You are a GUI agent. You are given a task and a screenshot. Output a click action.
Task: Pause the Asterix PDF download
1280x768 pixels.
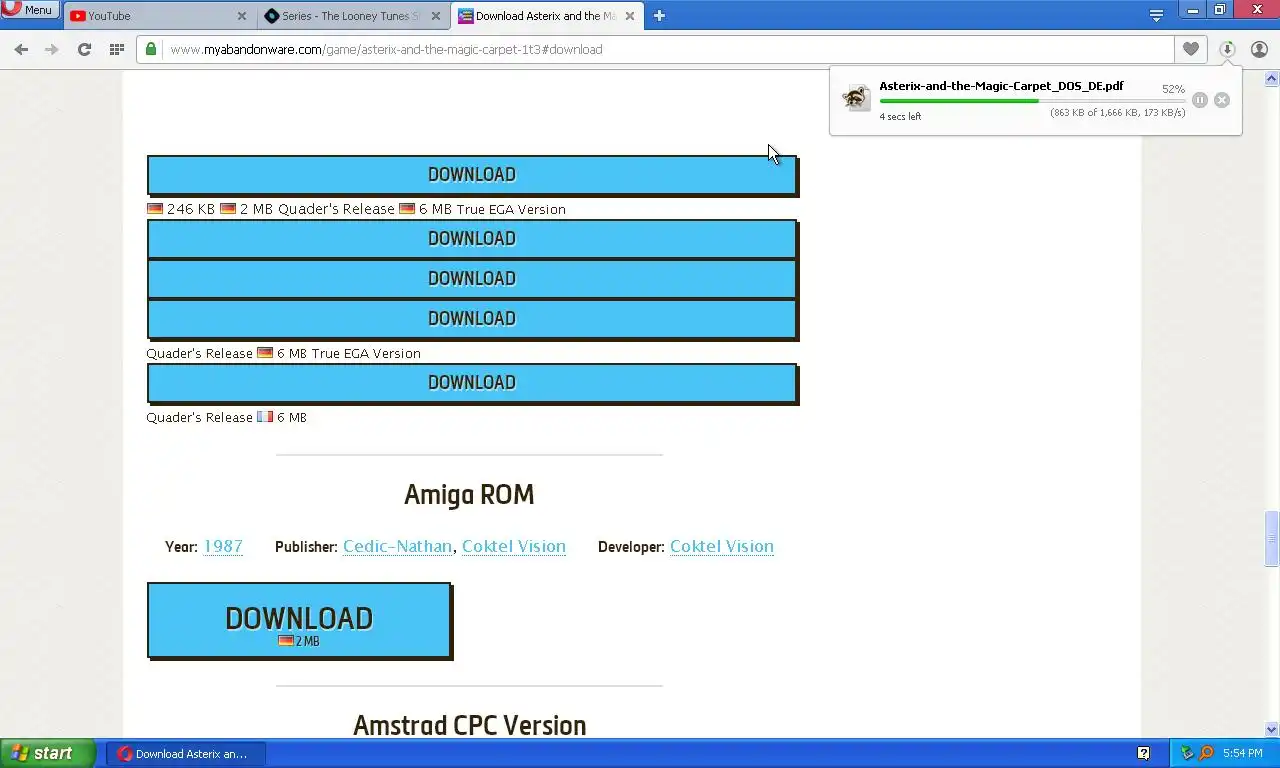pyautogui.click(x=1200, y=100)
